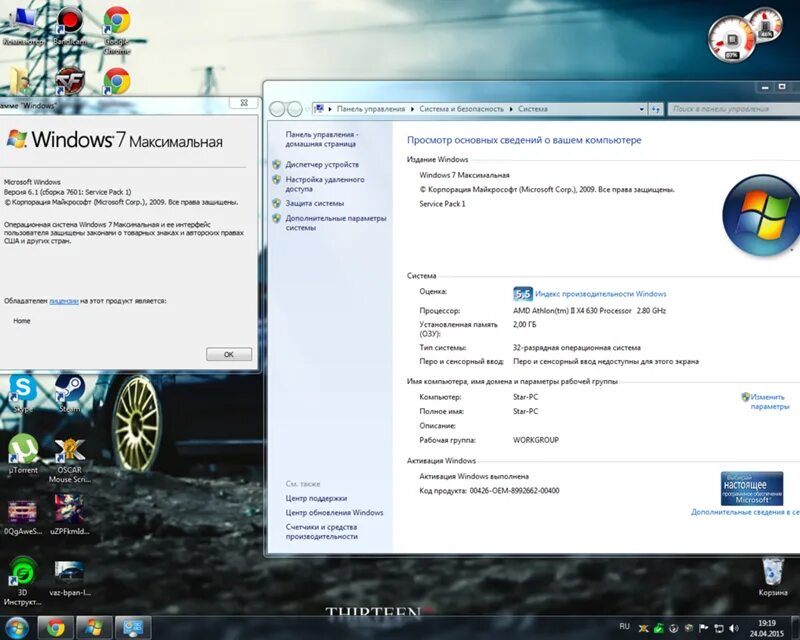This screenshot has height=640, width=800.
Task: Expand the arrow after Система и безопасность breadcrumb
Action: [511, 109]
